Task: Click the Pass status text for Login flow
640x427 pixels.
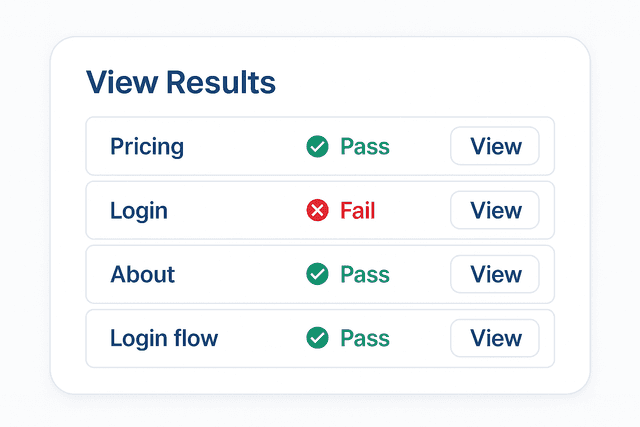Action: click(x=365, y=338)
